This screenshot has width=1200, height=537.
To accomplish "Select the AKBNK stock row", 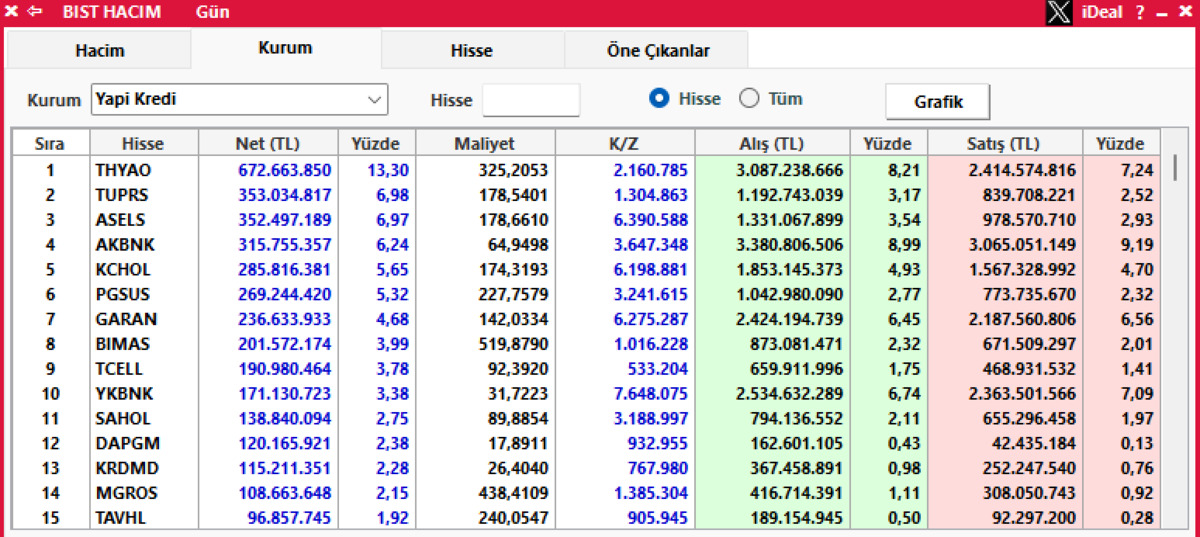I will point(586,244).
